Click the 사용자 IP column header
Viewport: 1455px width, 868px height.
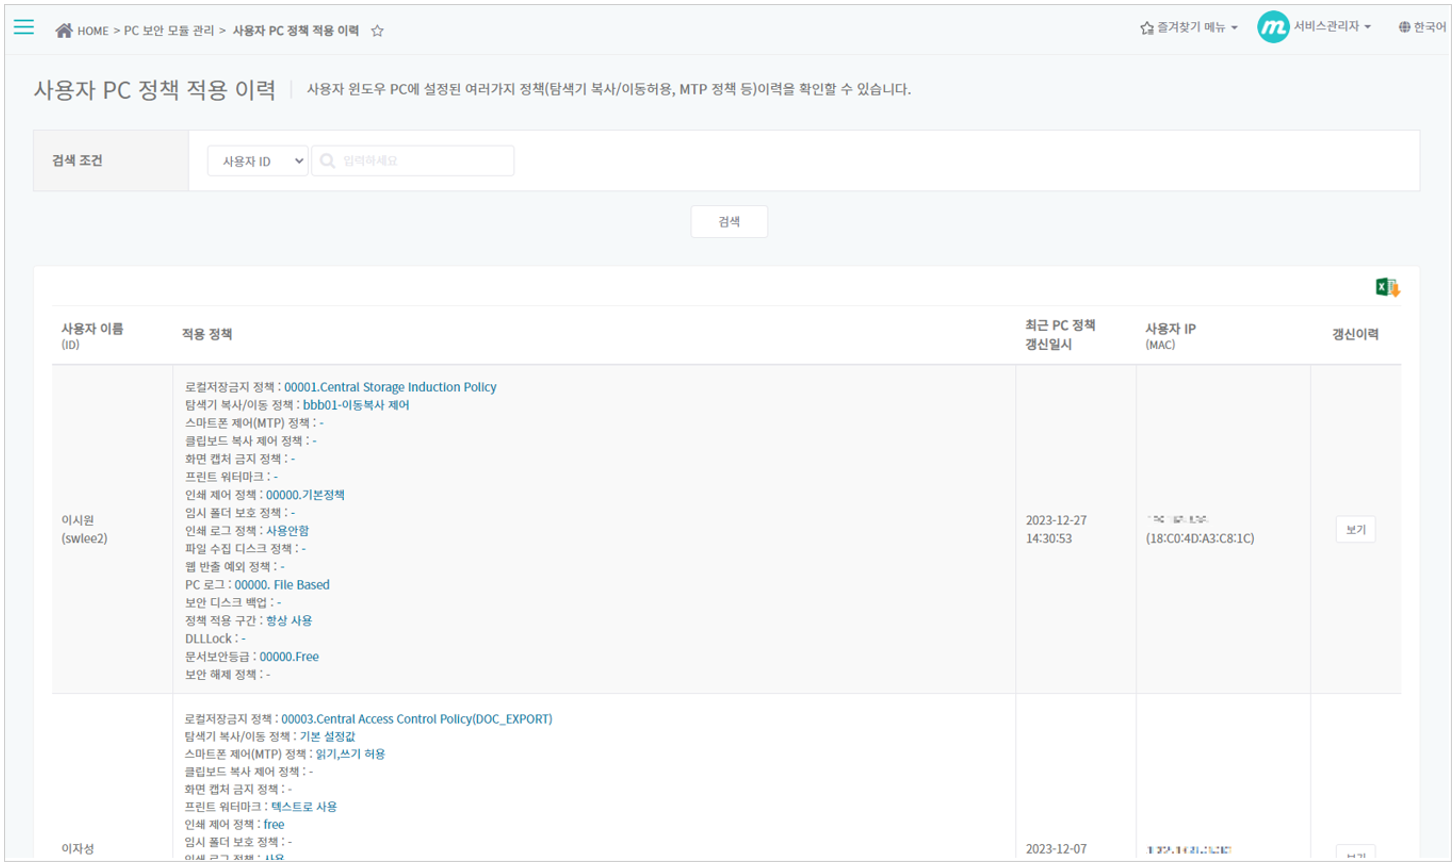(x=1171, y=329)
